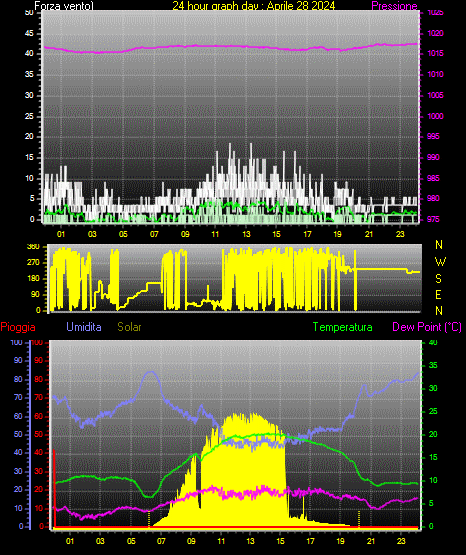Click pressure axis value 990

click(x=433, y=157)
